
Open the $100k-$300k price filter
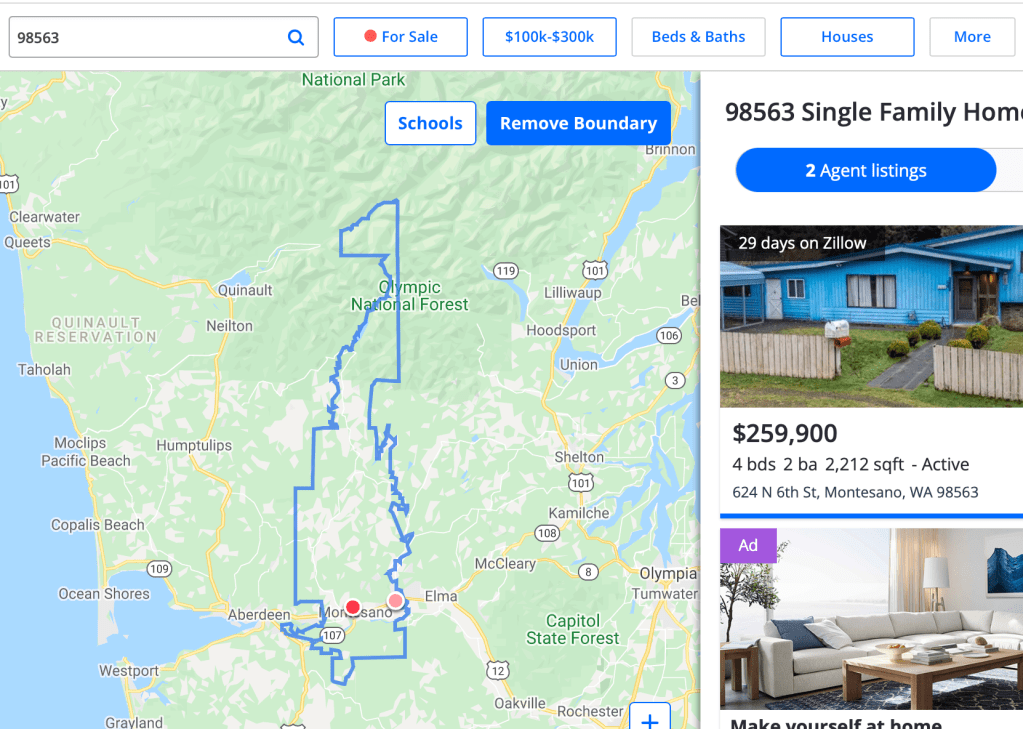(549, 37)
